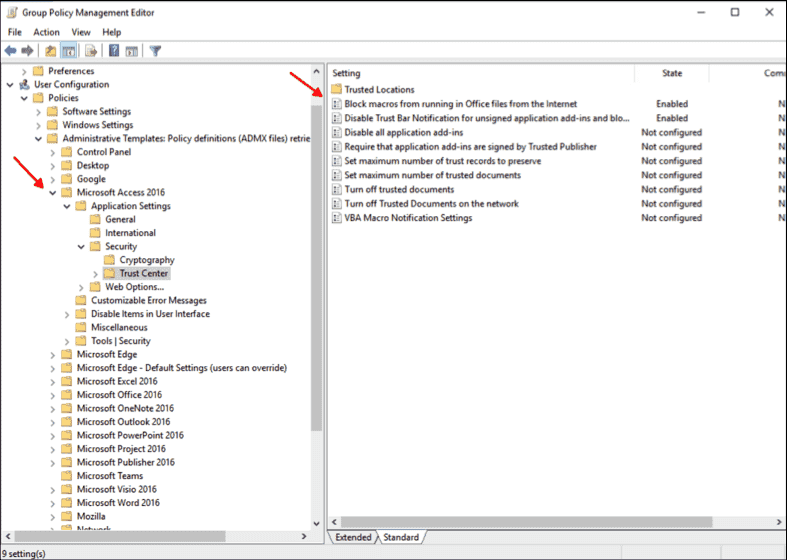Collapse the Security node
The width and height of the screenshot is (787, 560).
pyautogui.click(x=81, y=247)
